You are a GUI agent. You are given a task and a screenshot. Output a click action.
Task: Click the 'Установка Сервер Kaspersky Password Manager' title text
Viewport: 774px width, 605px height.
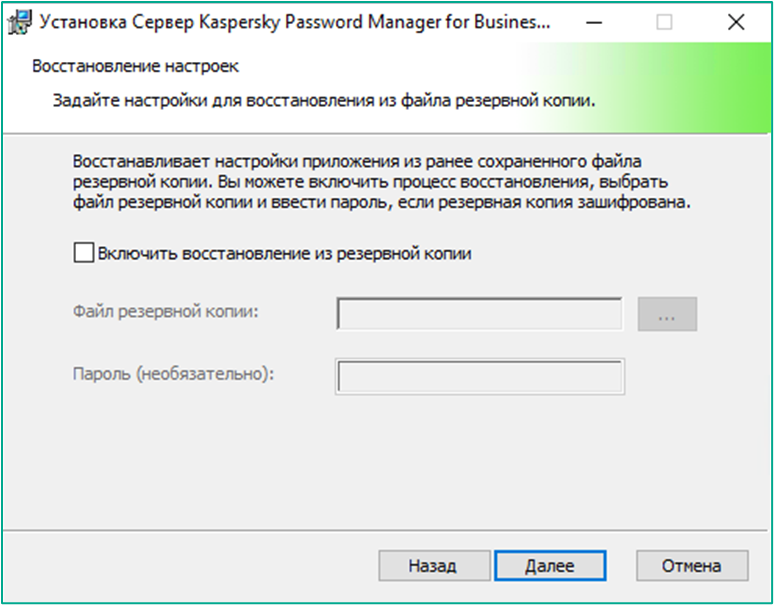(294, 23)
